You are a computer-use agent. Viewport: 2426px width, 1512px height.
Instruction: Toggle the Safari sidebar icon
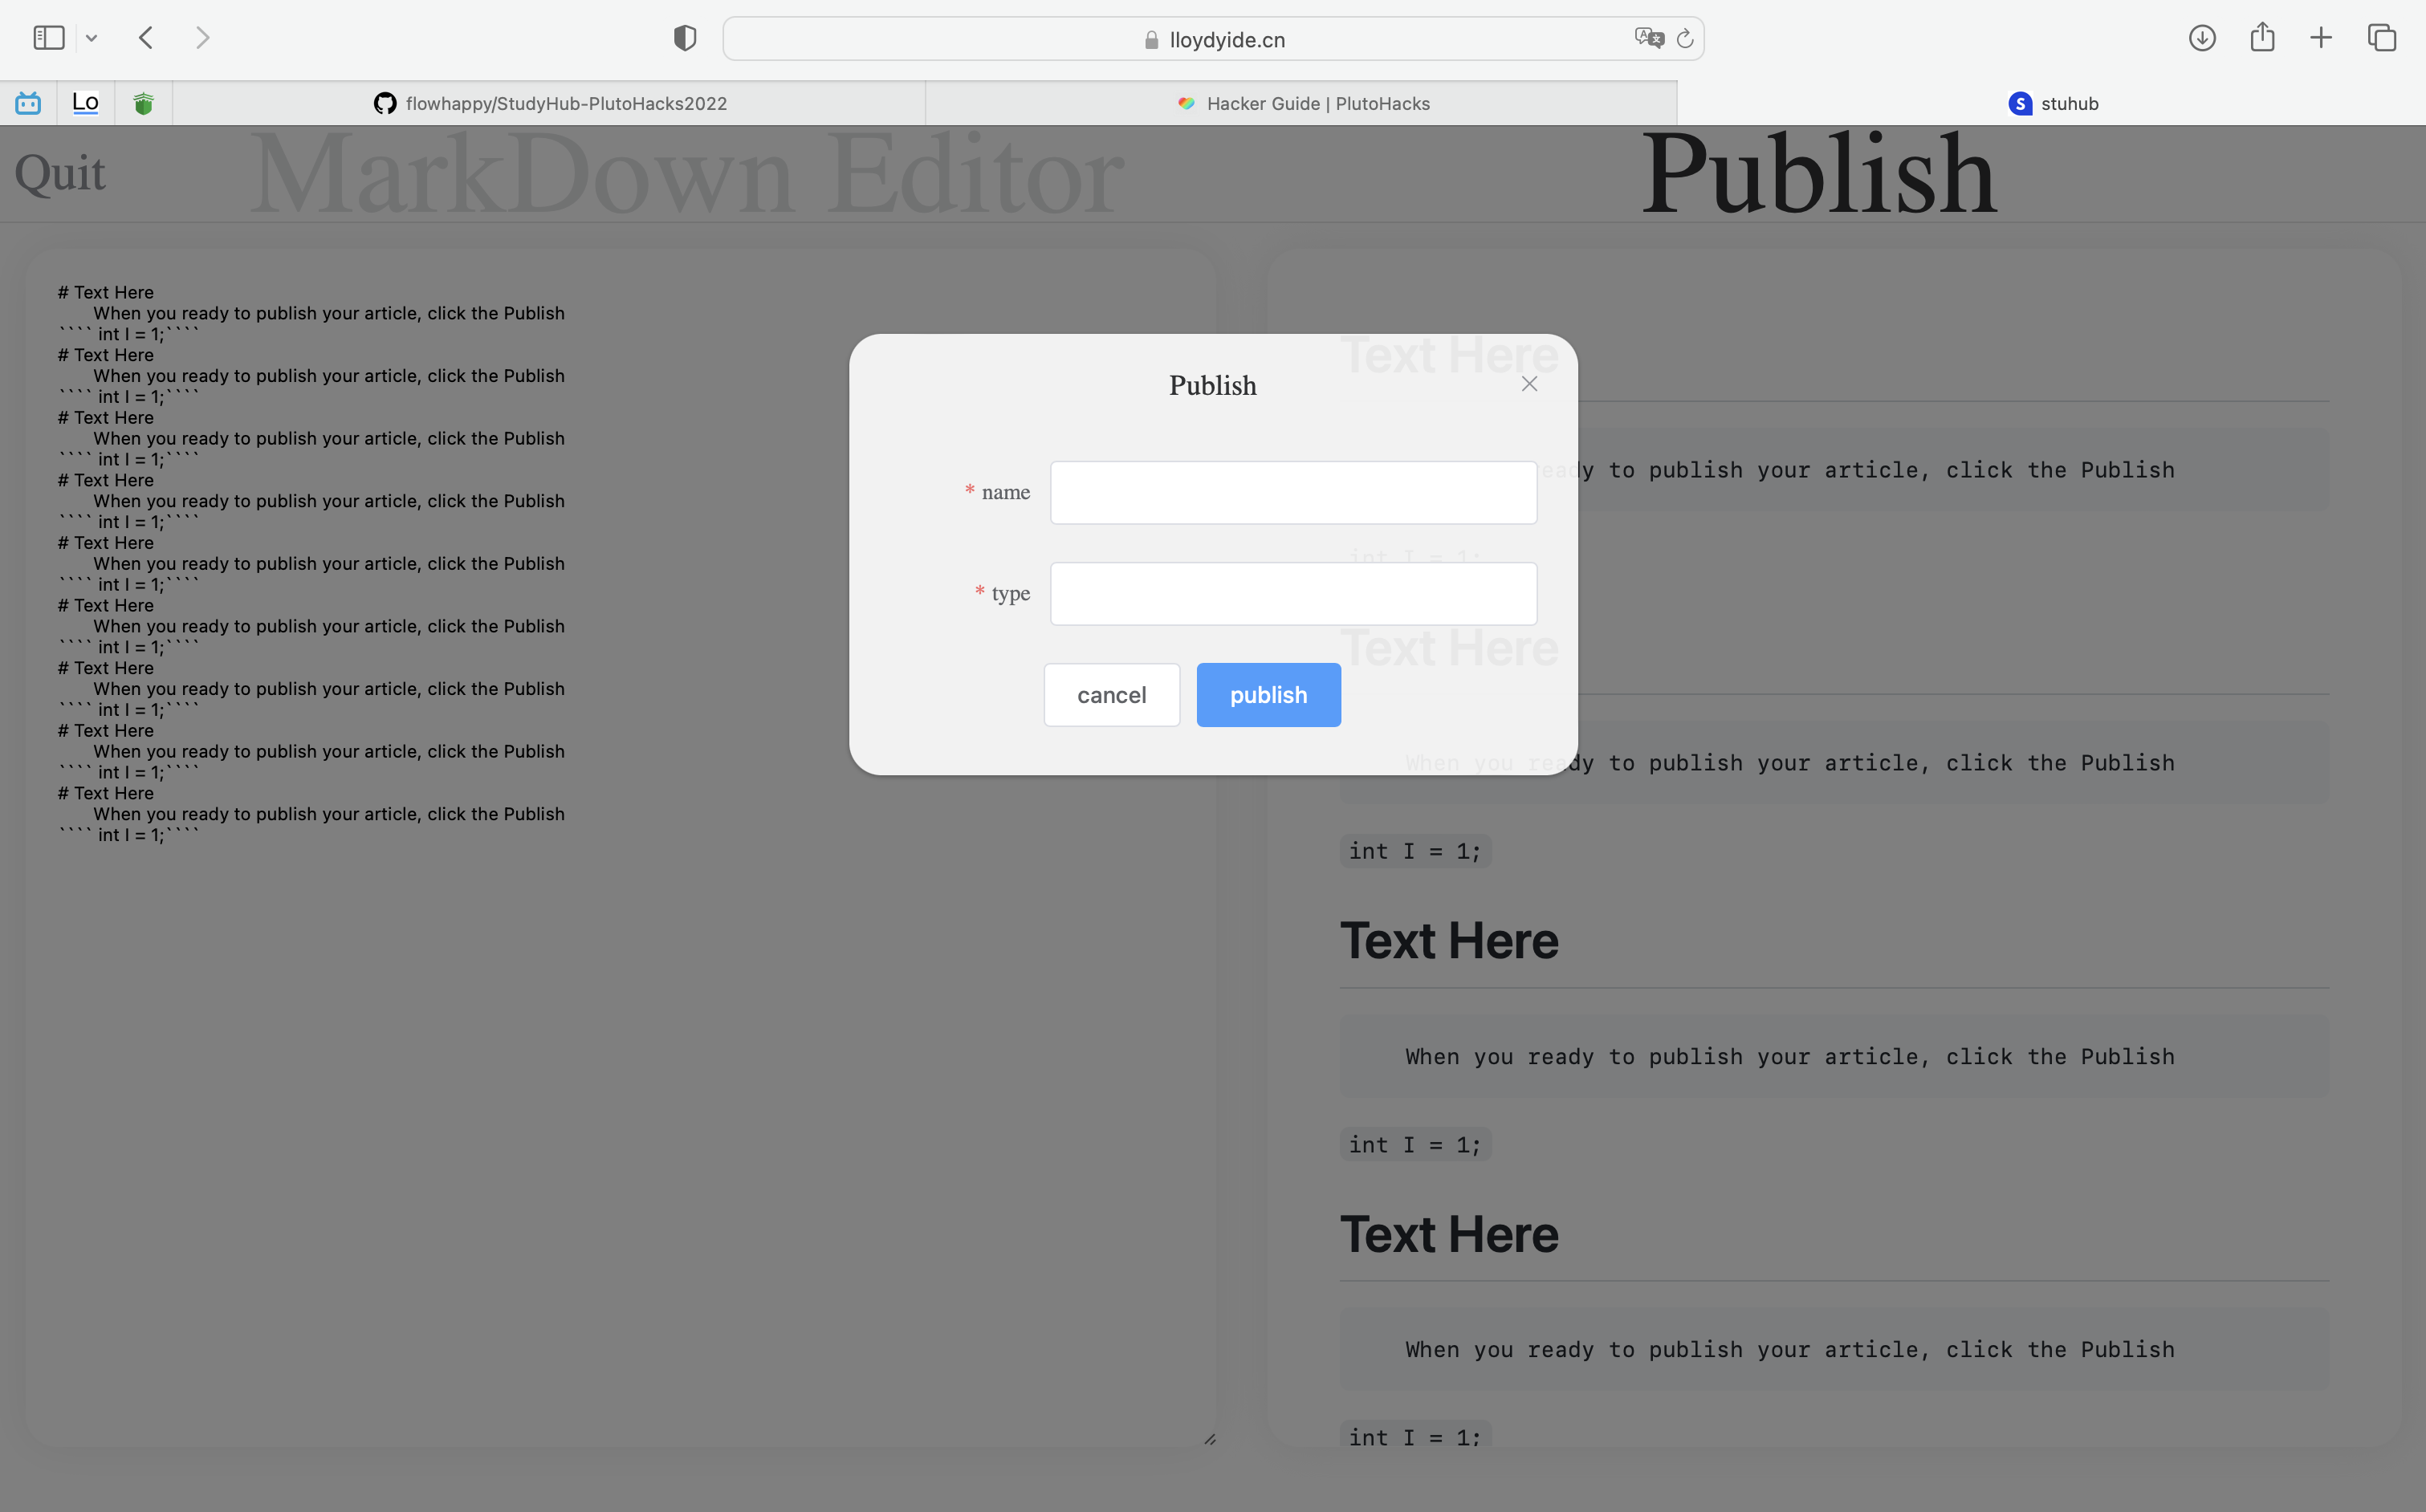pyautogui.click(x=48, y=38)
